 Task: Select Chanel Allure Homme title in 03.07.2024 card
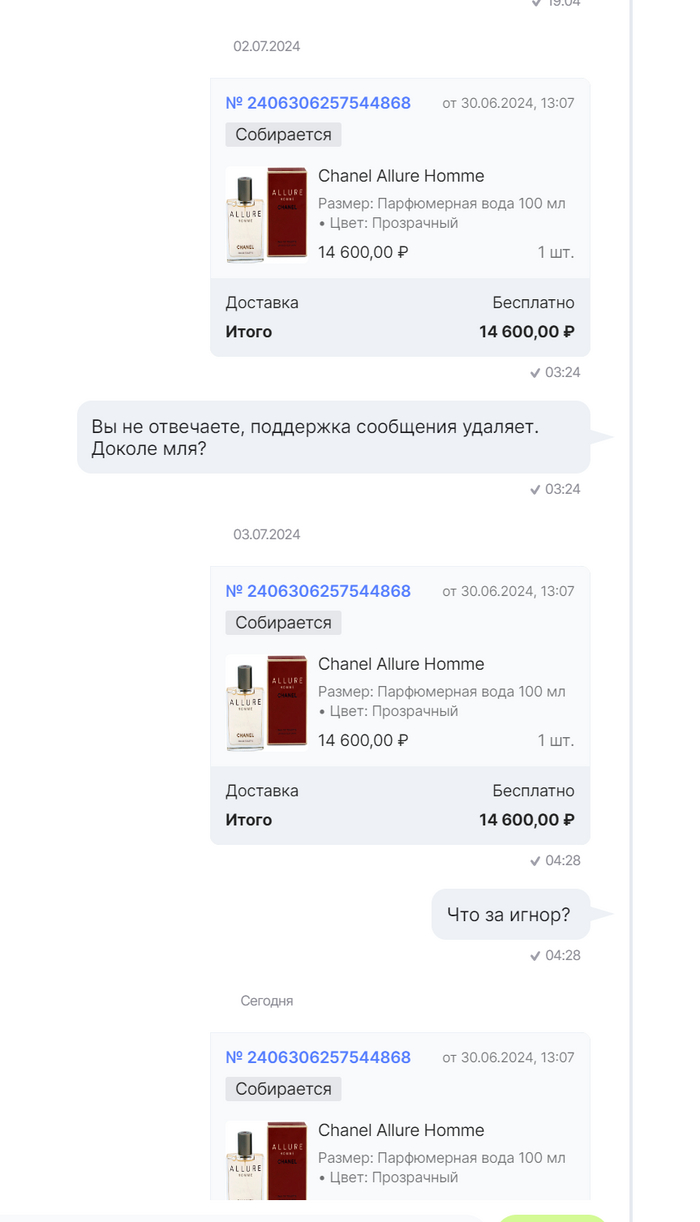401,664
